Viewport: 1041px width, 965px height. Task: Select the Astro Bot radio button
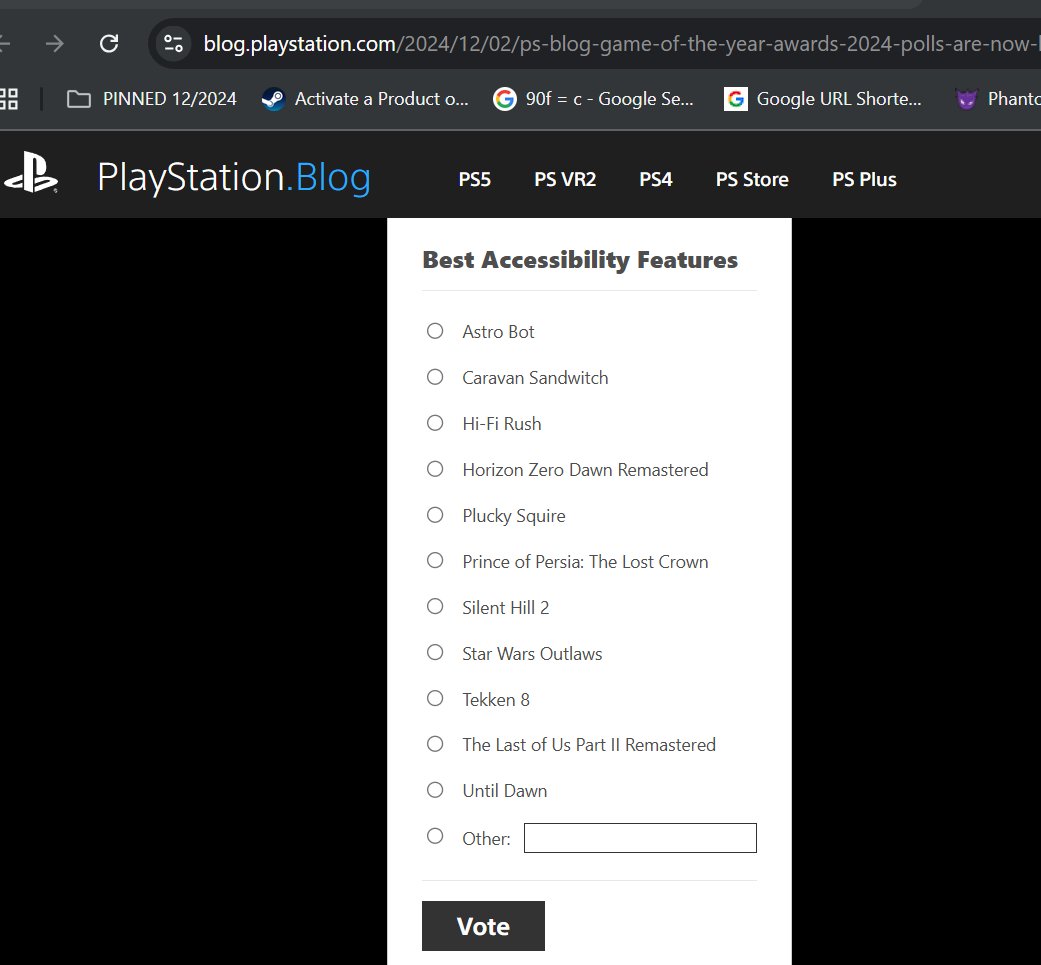[435, 330]
